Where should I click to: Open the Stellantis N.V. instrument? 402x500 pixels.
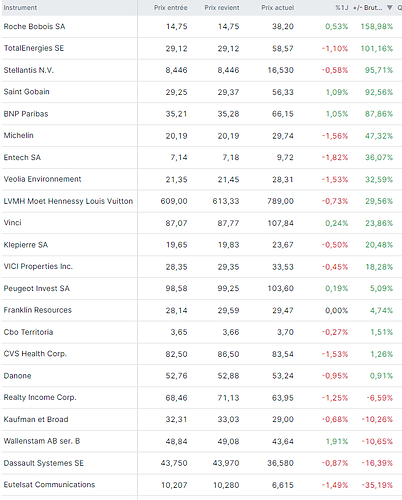[x=29, y=70]
